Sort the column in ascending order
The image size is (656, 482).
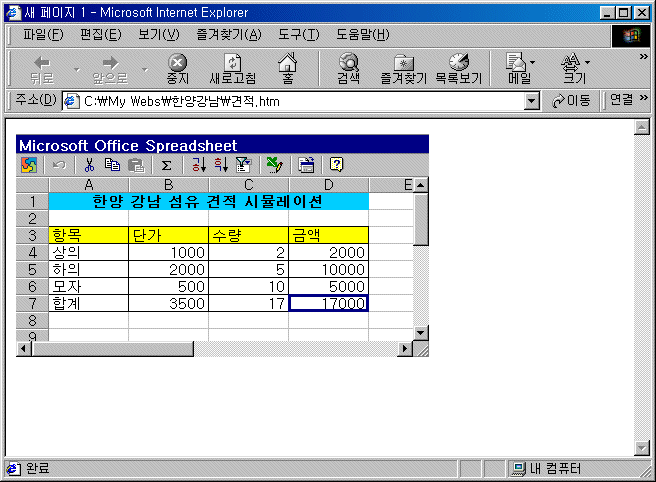coord(199,165)
